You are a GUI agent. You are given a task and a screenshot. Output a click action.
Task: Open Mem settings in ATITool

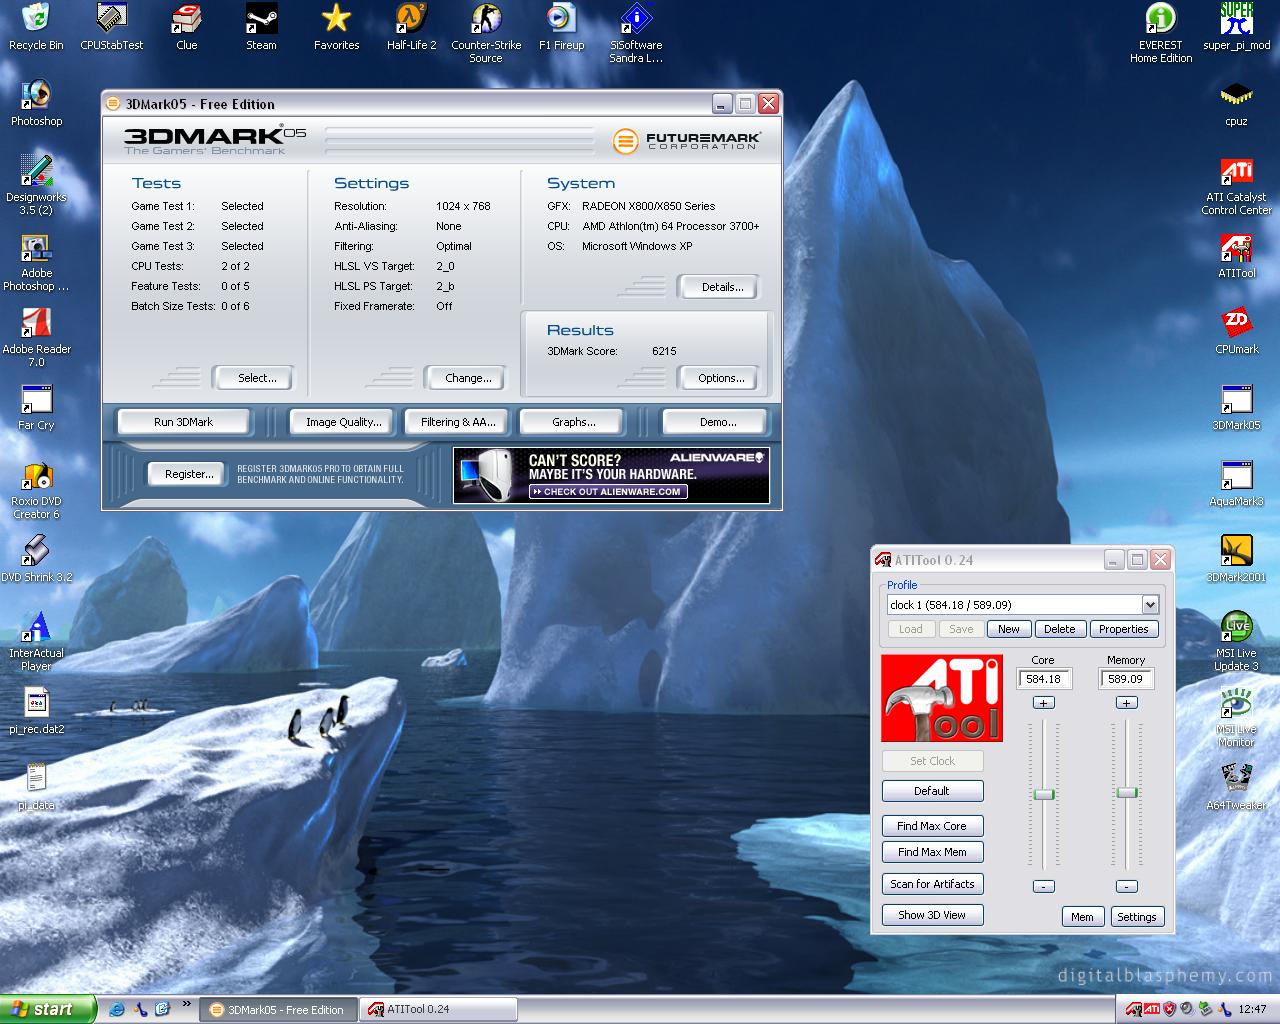click(1082, 917)
